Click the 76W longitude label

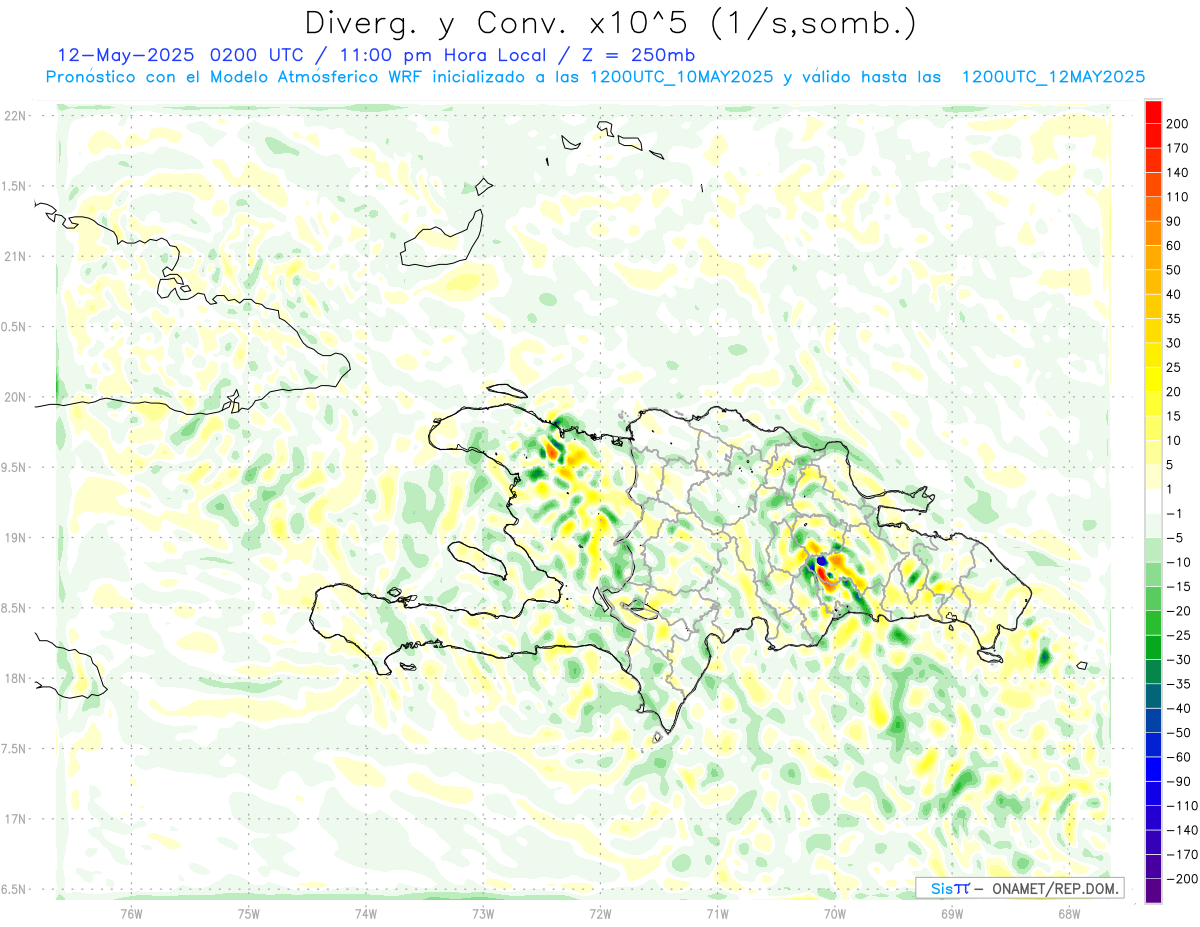pos(132,913)
